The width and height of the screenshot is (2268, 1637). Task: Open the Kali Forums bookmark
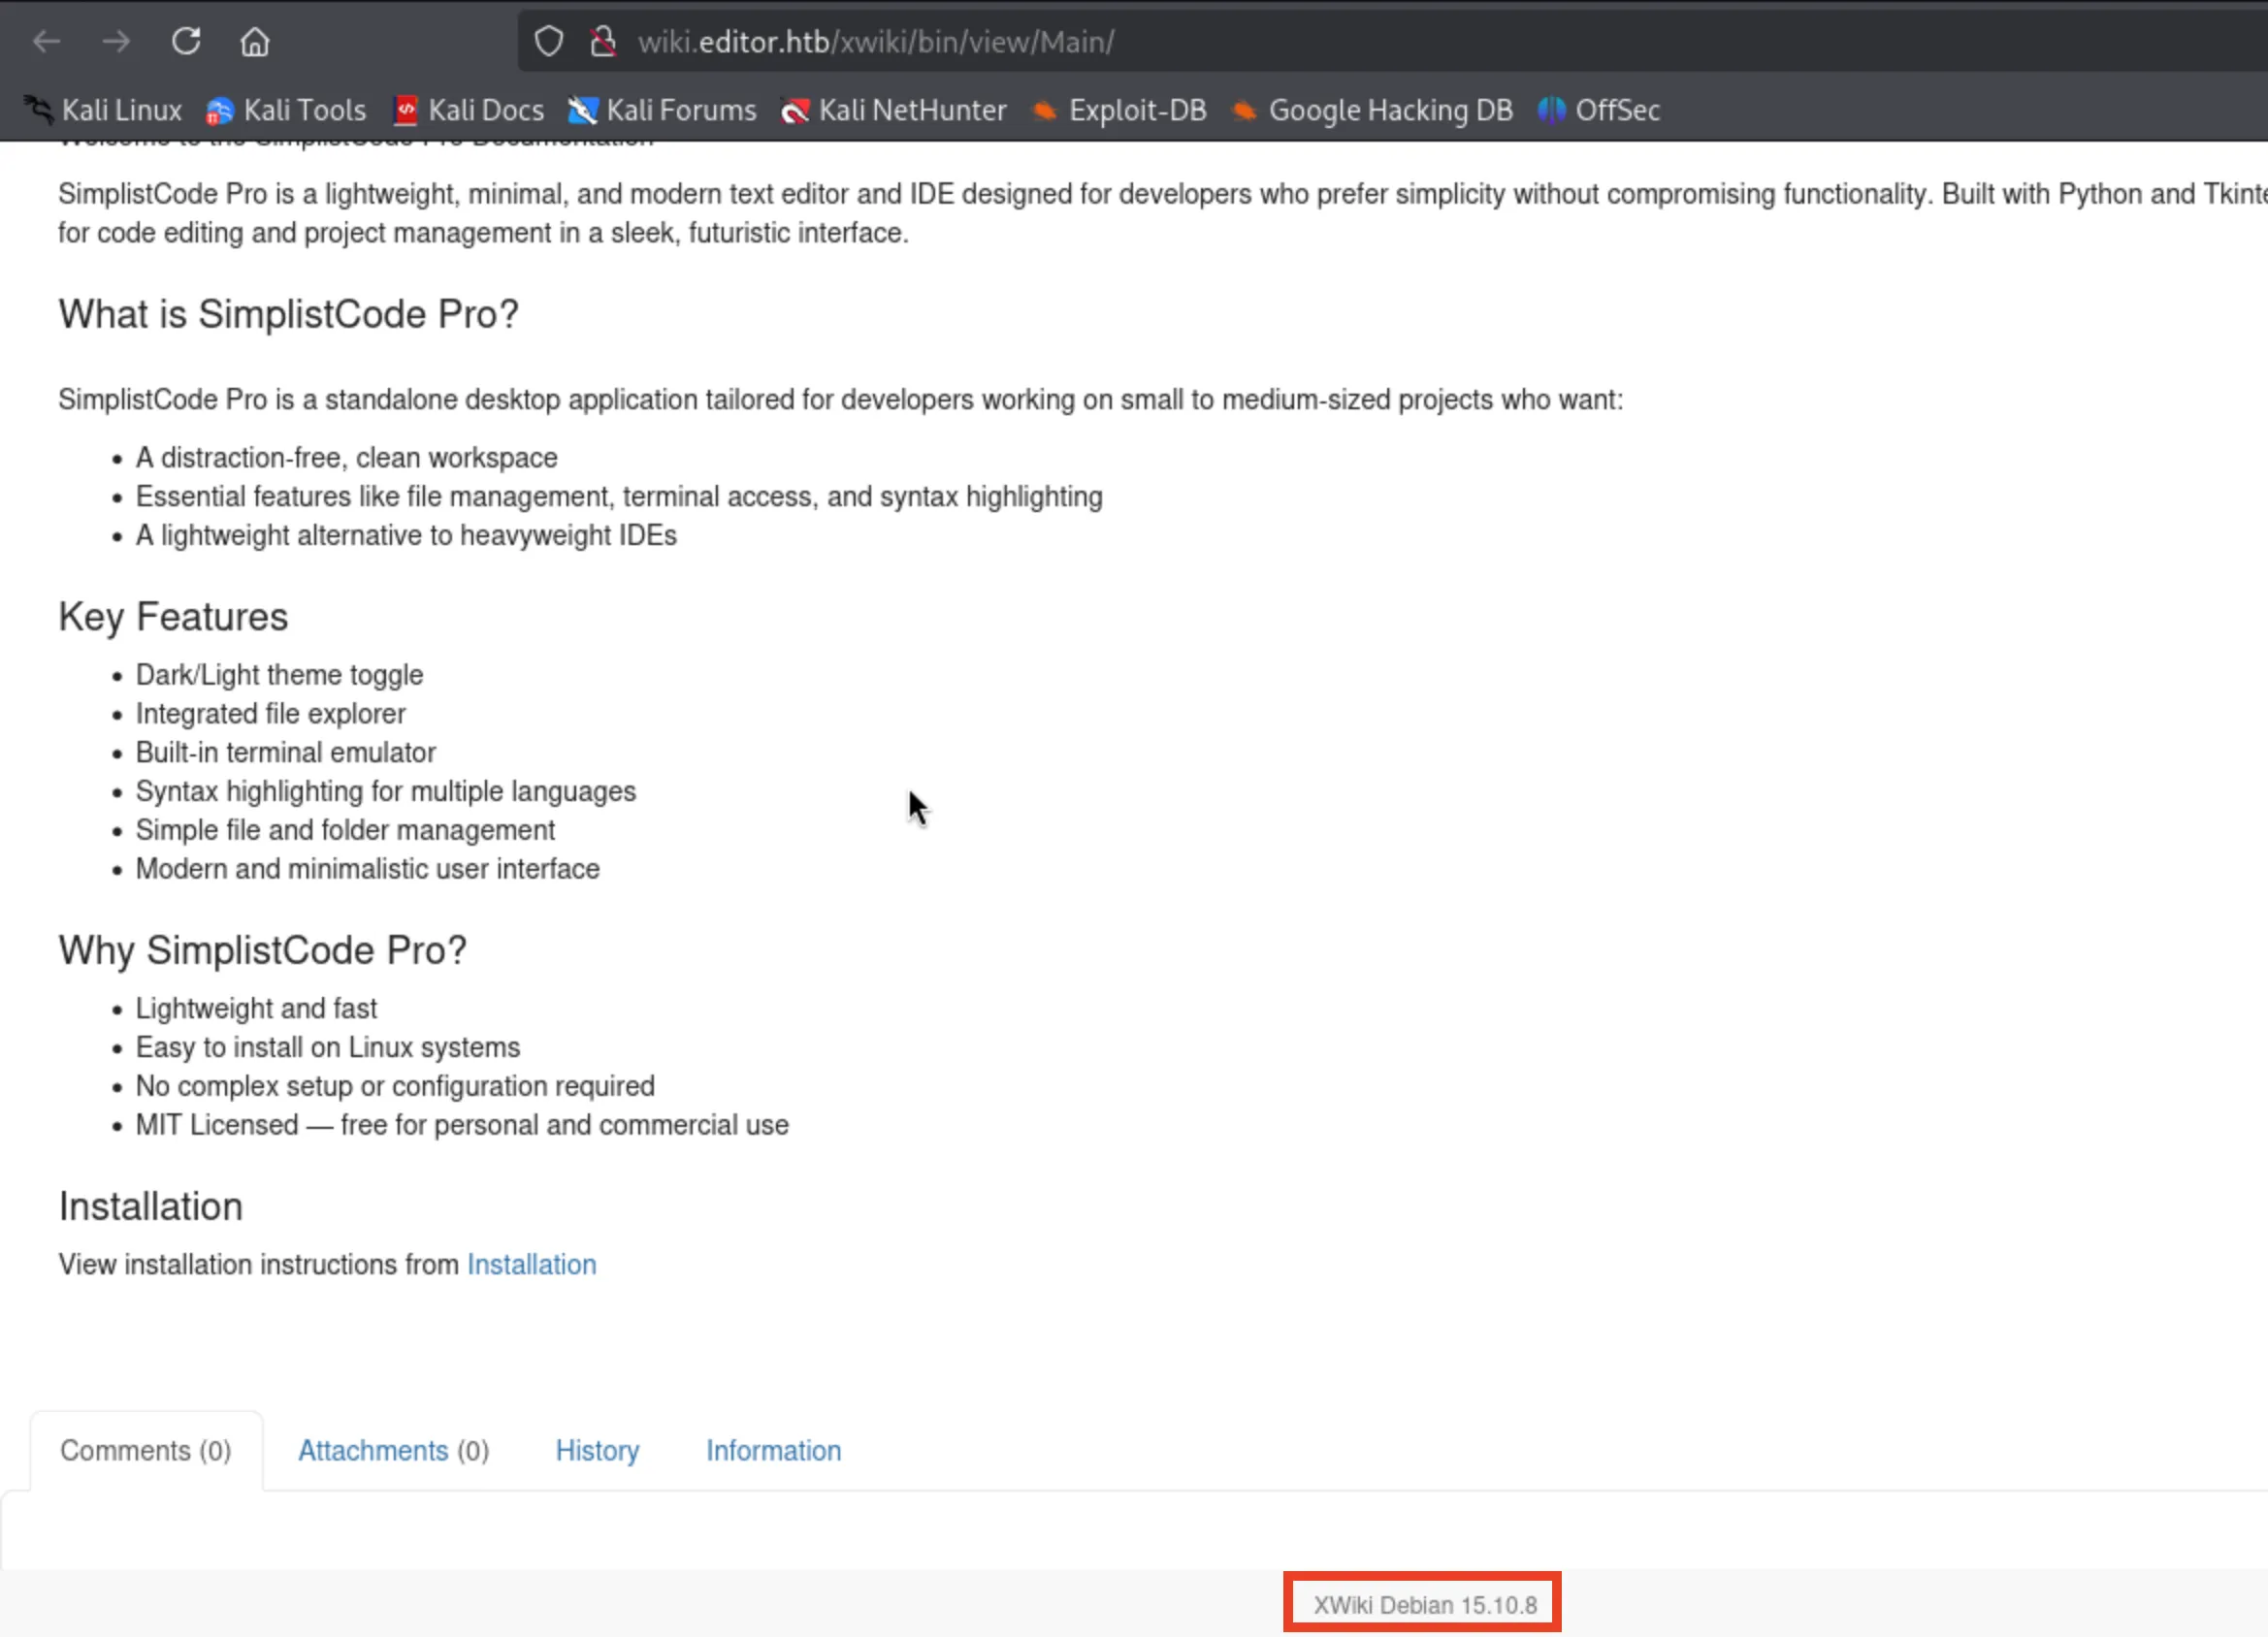(662, 110)
